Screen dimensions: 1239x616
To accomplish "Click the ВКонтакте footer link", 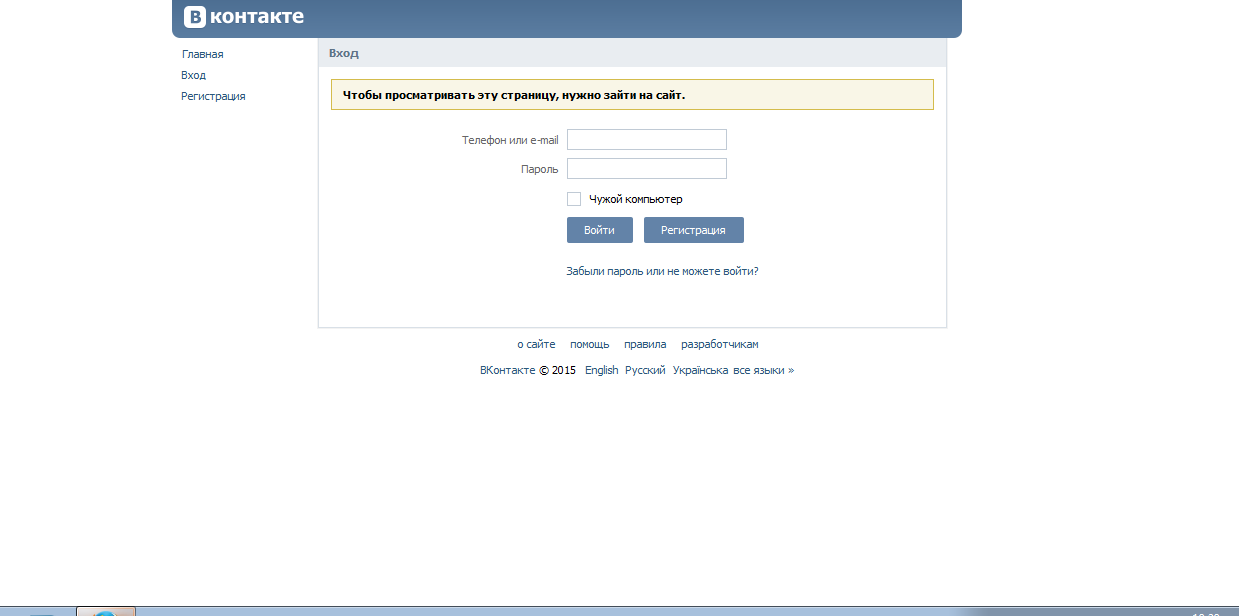I will click(508, 370).
